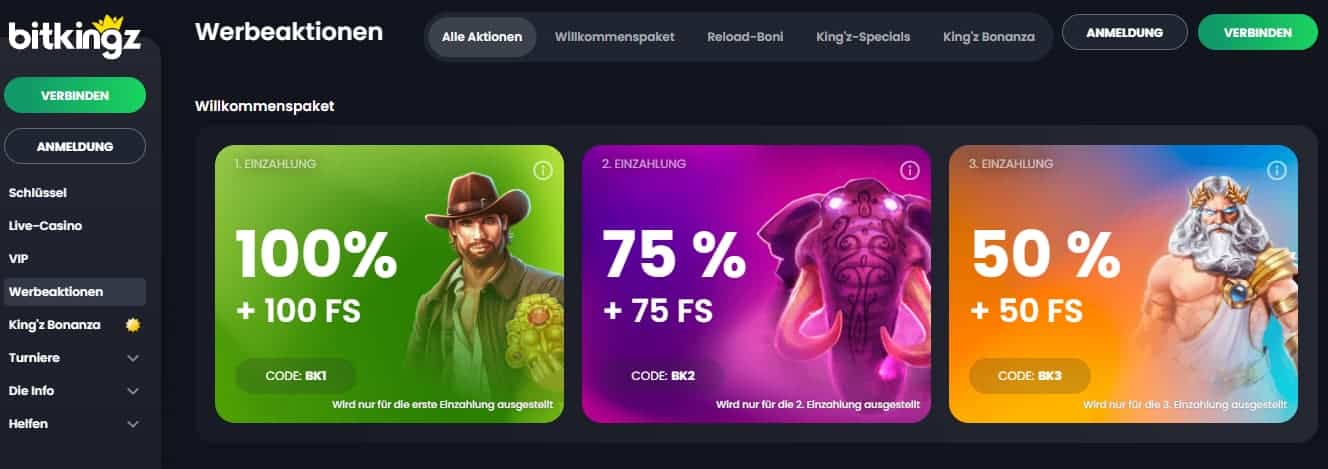Open info icon on 100% bonus card

pyautogui.click(x=543, y=170)
